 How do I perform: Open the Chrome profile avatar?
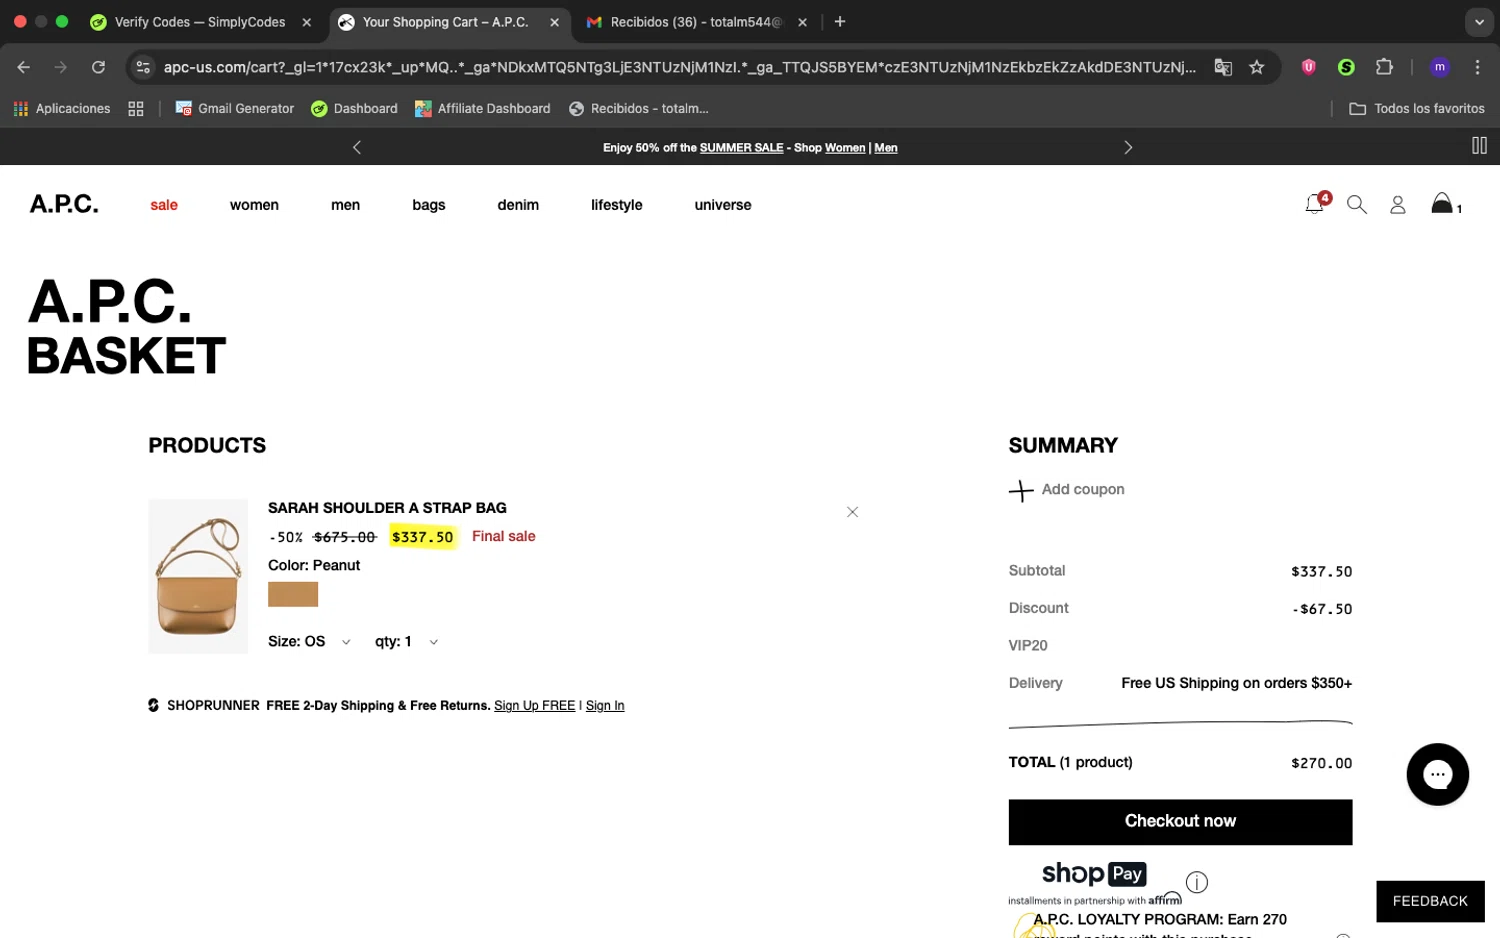click(x=1439, y=67)
